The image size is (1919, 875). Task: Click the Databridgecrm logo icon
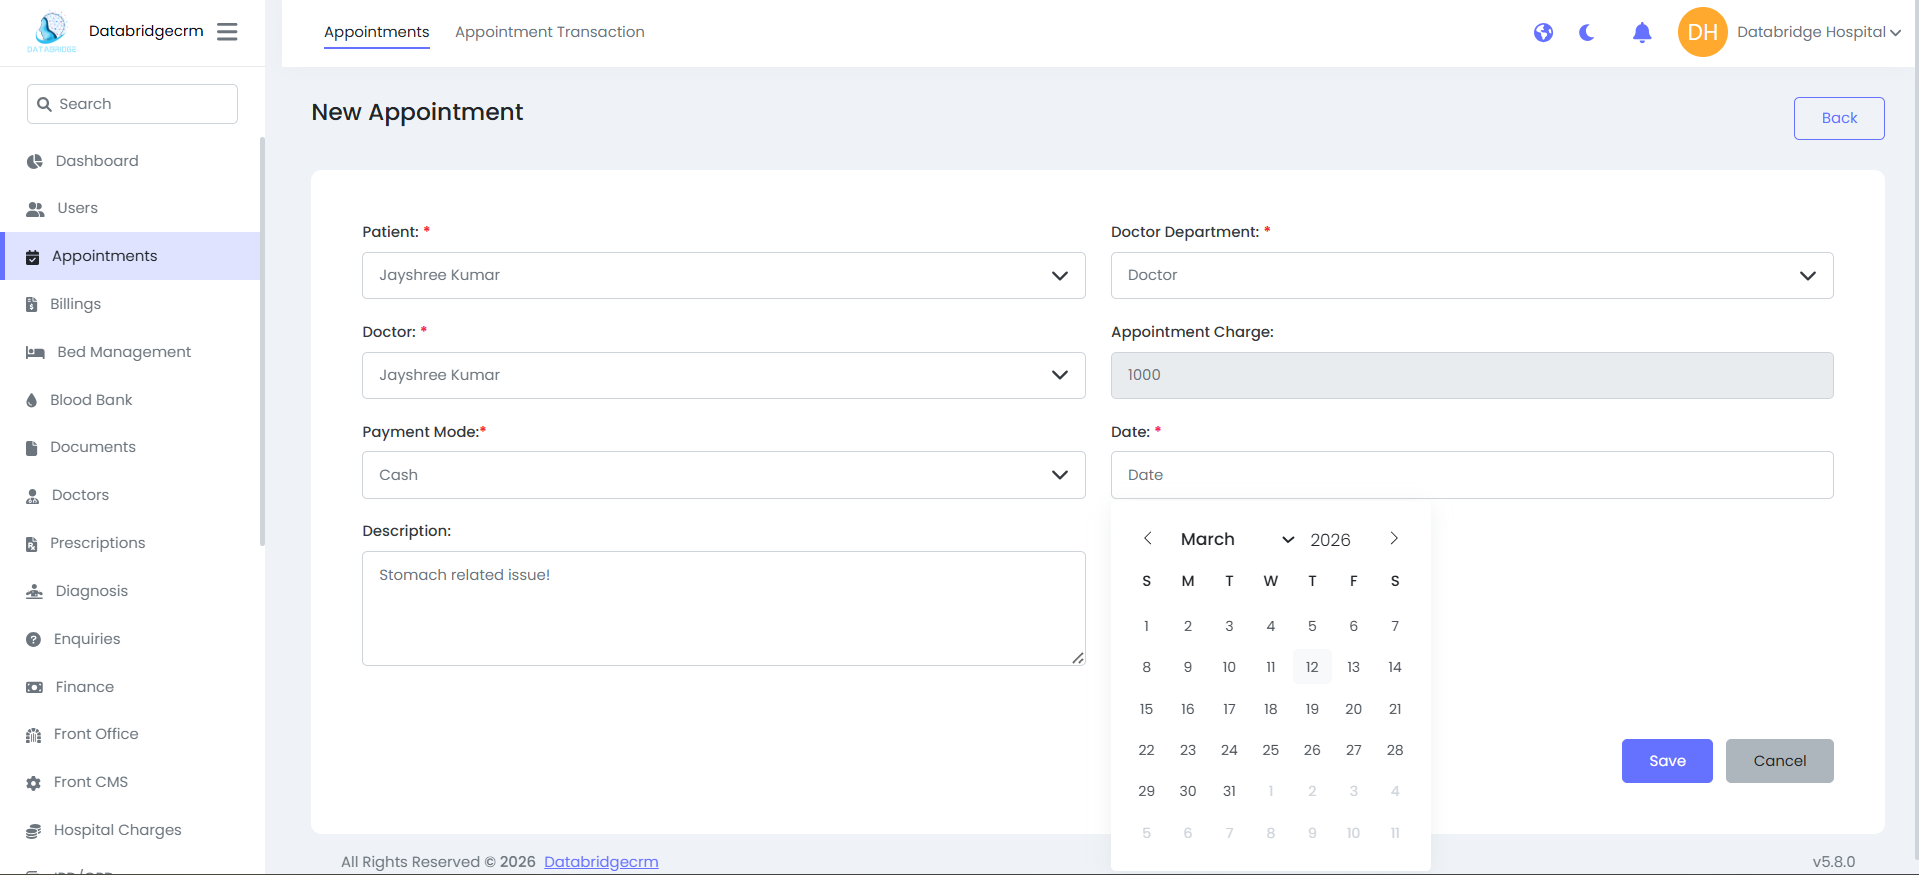point(52,32)
